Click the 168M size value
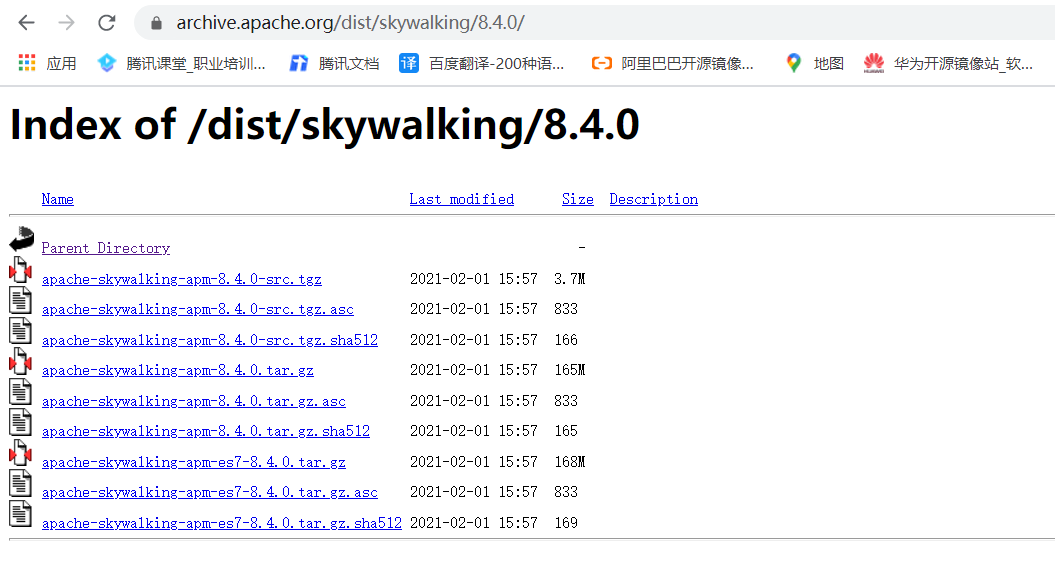1055x577 pixels. (x=570, y=463)
